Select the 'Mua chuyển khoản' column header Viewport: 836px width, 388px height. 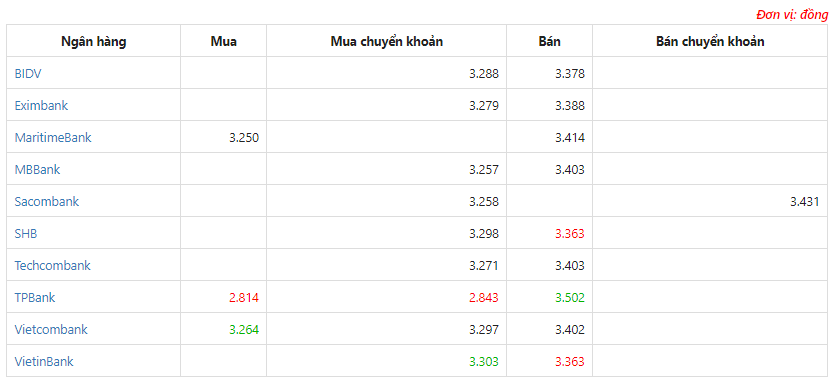[387, 42]
